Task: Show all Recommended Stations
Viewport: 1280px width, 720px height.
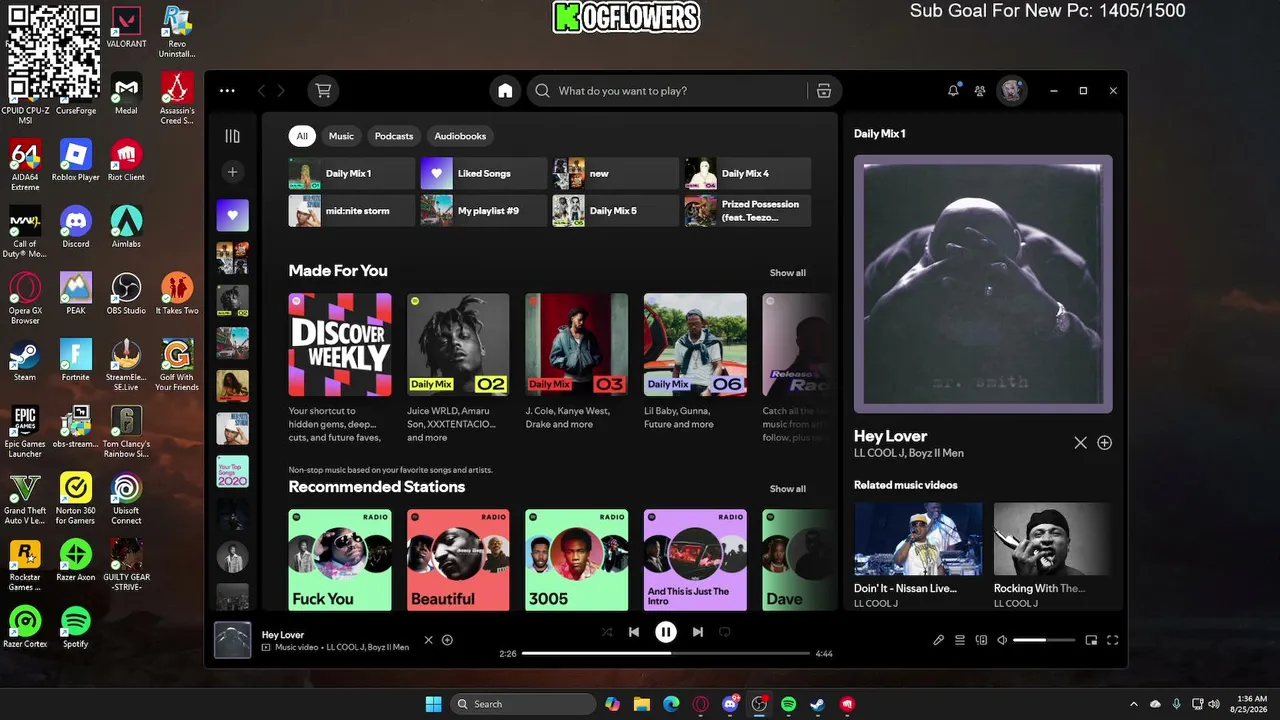Action: 787,489
